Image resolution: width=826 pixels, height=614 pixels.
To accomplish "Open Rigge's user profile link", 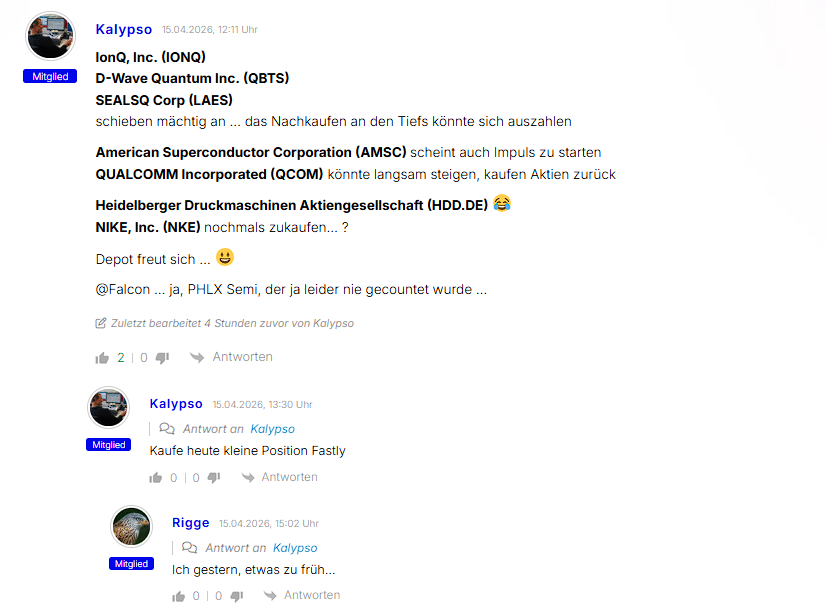I will [191, 523].
